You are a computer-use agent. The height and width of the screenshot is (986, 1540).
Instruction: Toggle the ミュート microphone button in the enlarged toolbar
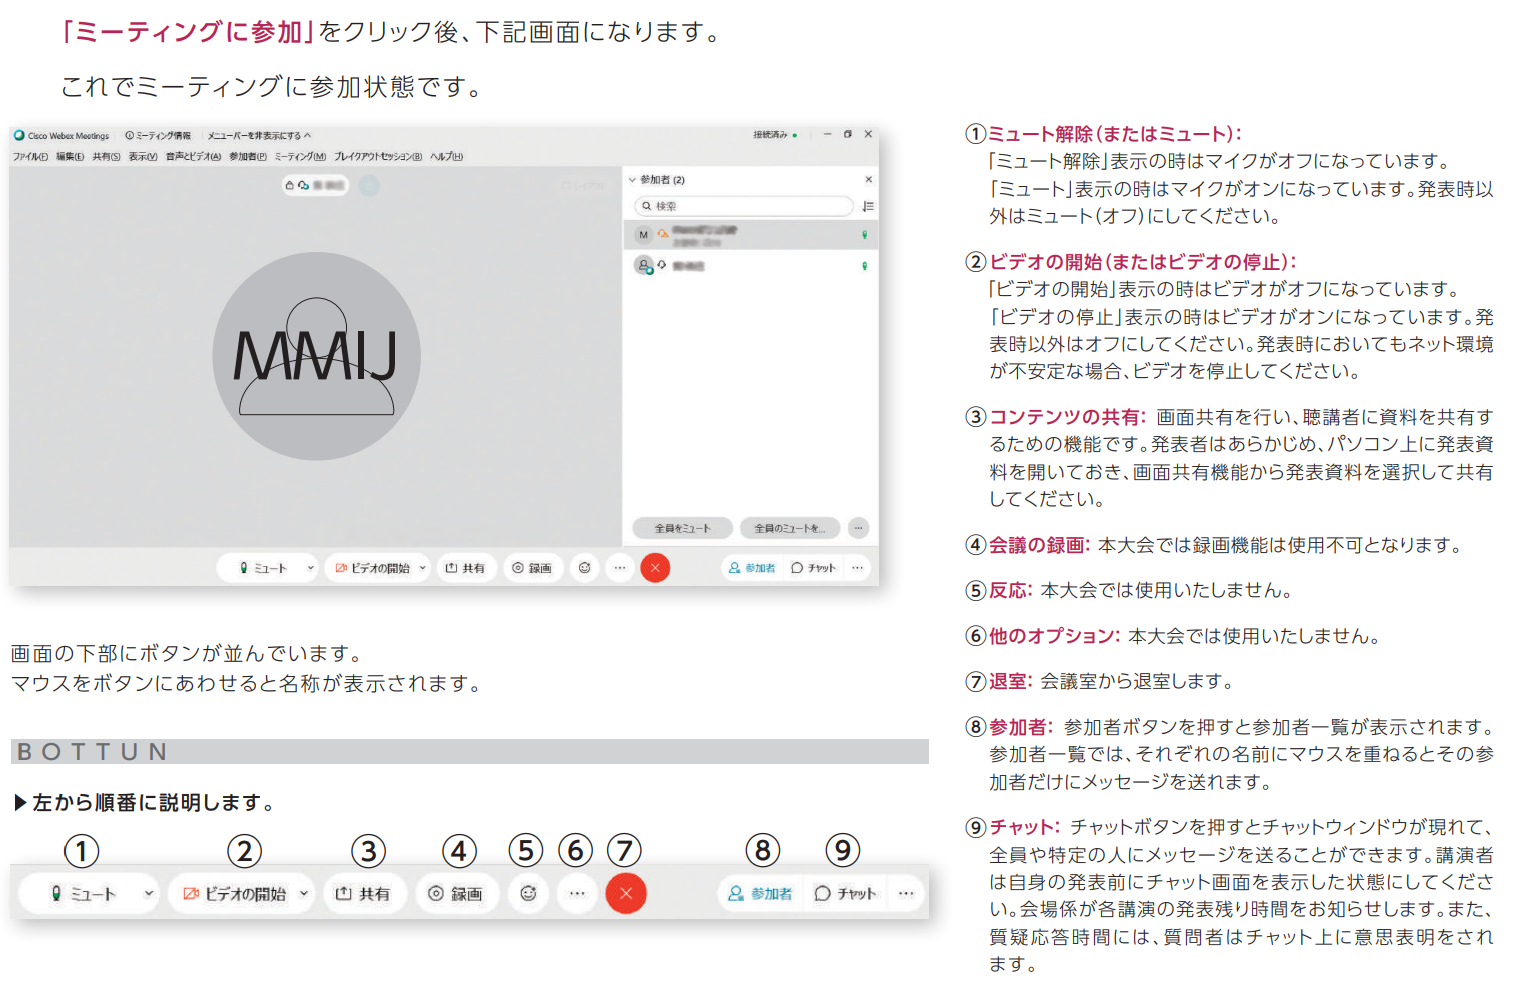point(84,893)
